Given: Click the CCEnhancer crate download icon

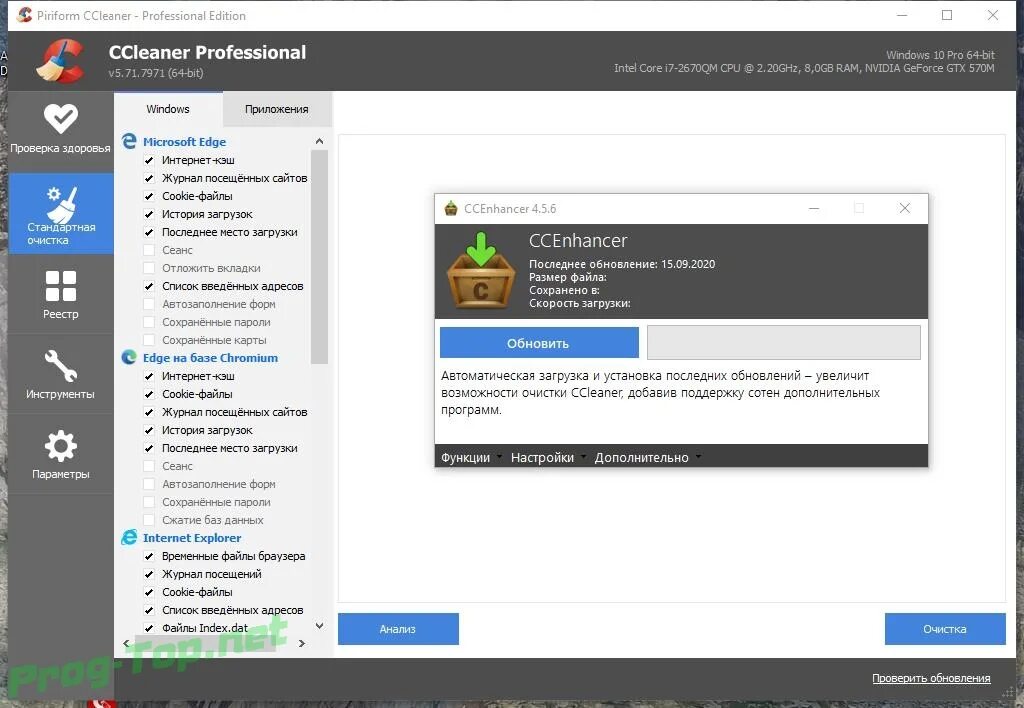Looking at the screenshot, I should coord(481,270).
